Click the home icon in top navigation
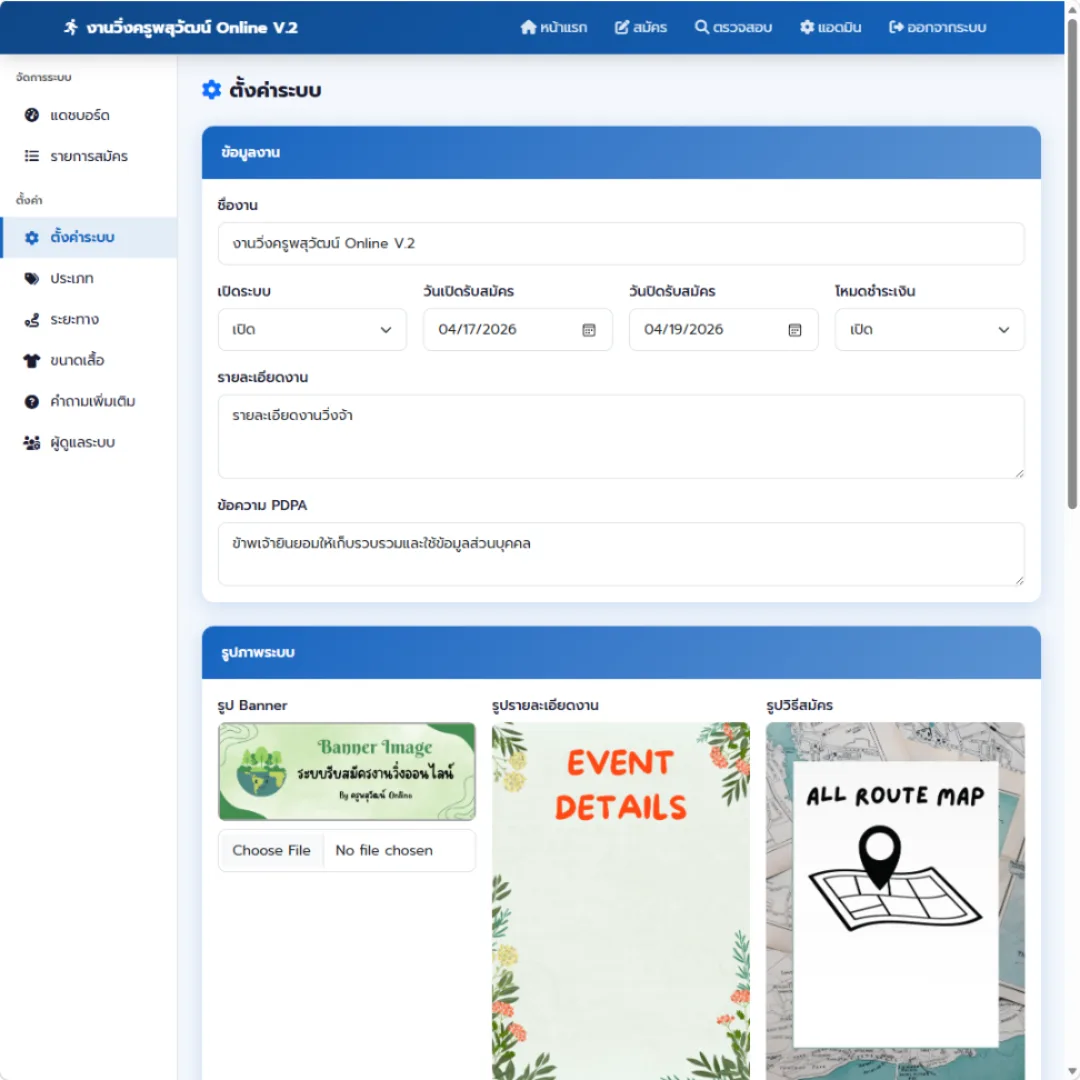Screen dimensions: 1080x1080 coord(528,27)
